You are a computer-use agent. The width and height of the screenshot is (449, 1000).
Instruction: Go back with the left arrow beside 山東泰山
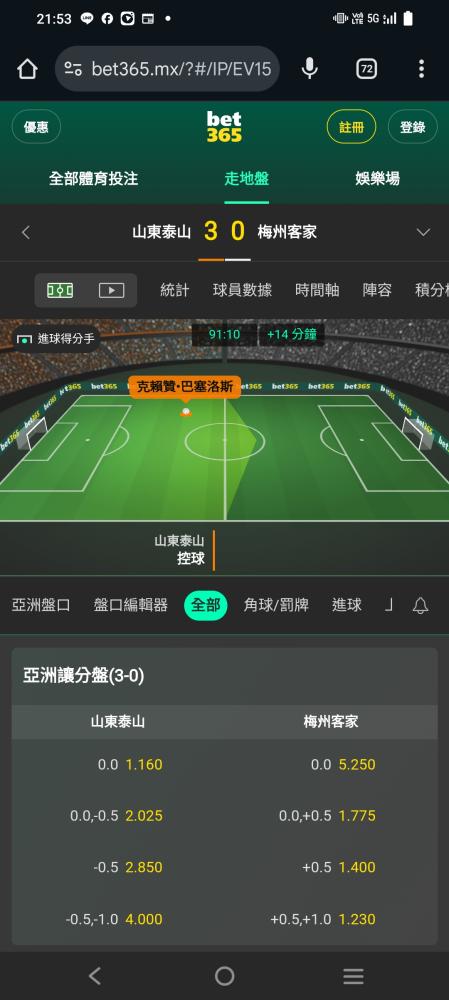(x=26, y=233)
